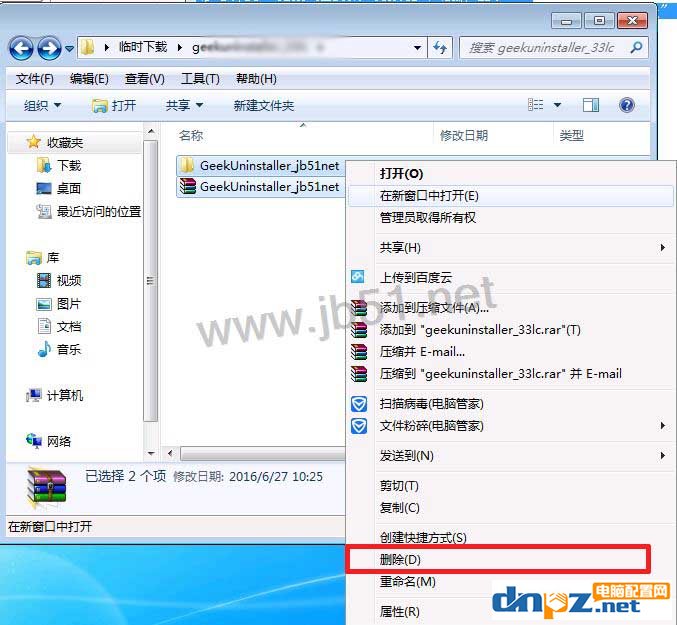Click the WinRAR archive preview icon in details pane
The image size is (677, 625).
(46, 487)
